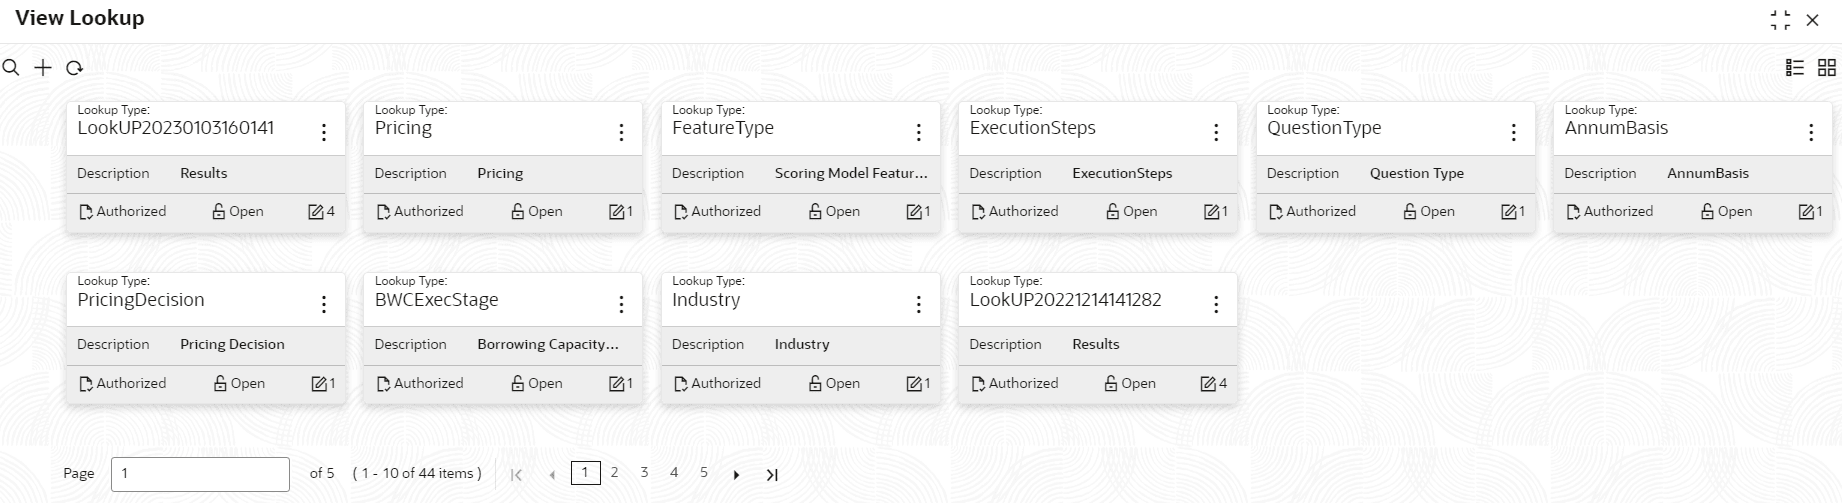The image size is (1848, 503).
Task: Collapse the View Lookup window
Action: tap(1780, 20)
